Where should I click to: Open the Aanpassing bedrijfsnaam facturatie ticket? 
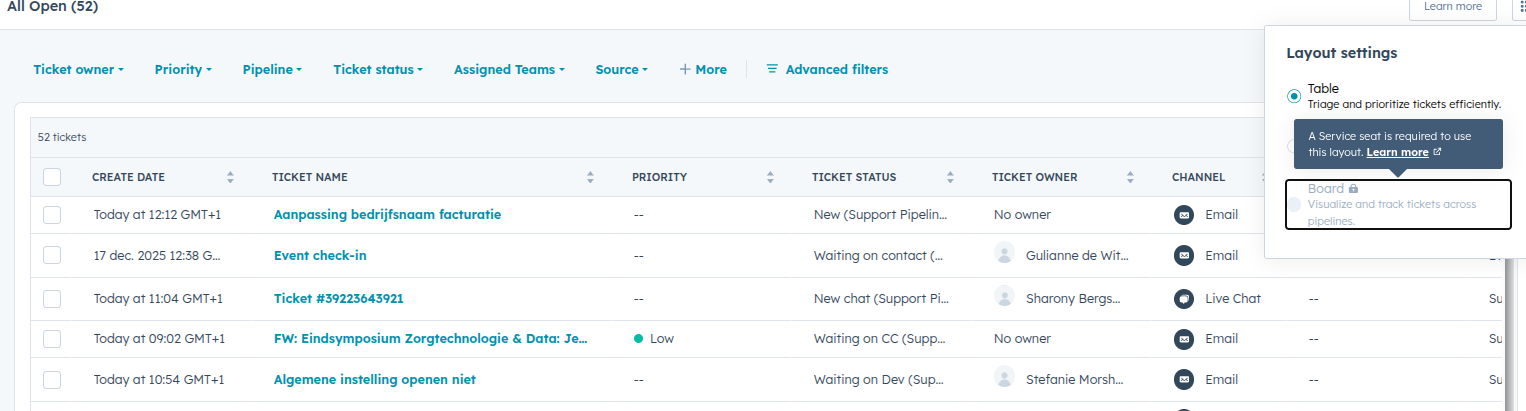(x=387, y=214)
